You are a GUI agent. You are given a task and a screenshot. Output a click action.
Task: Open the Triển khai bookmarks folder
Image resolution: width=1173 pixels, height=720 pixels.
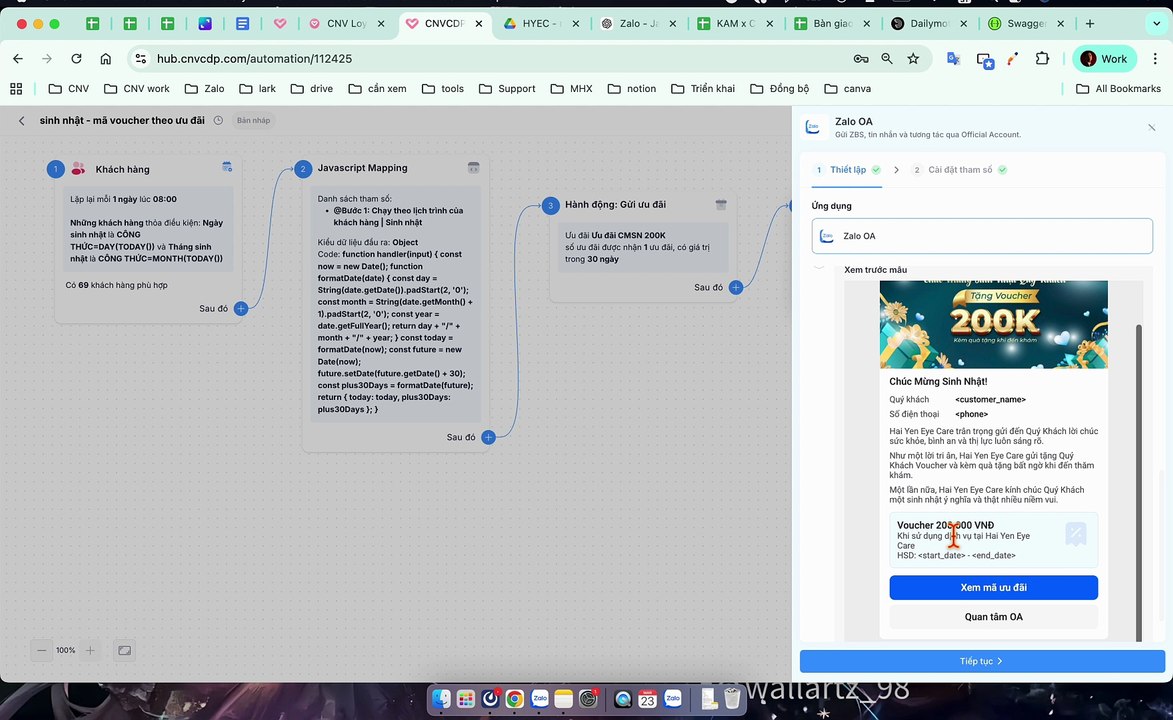(x=703, y=88)
